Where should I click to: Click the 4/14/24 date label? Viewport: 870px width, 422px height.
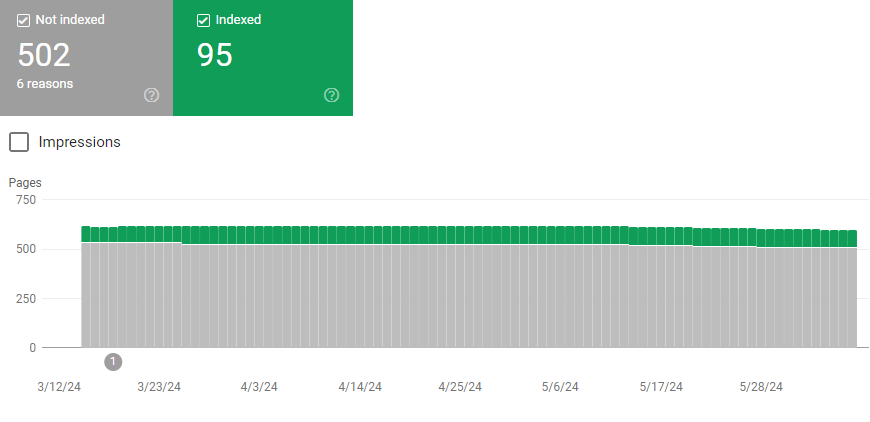(360, 387)
